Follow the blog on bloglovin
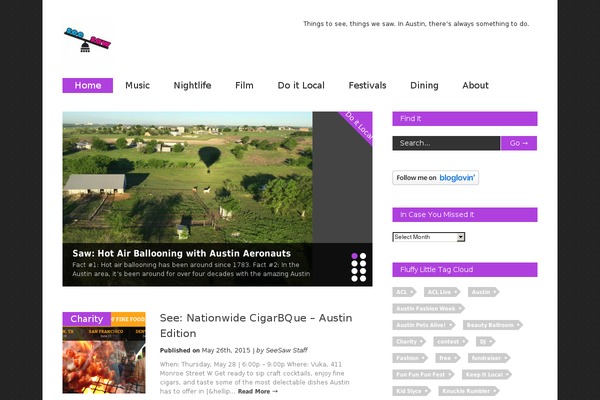 click(x=435, y=178)
